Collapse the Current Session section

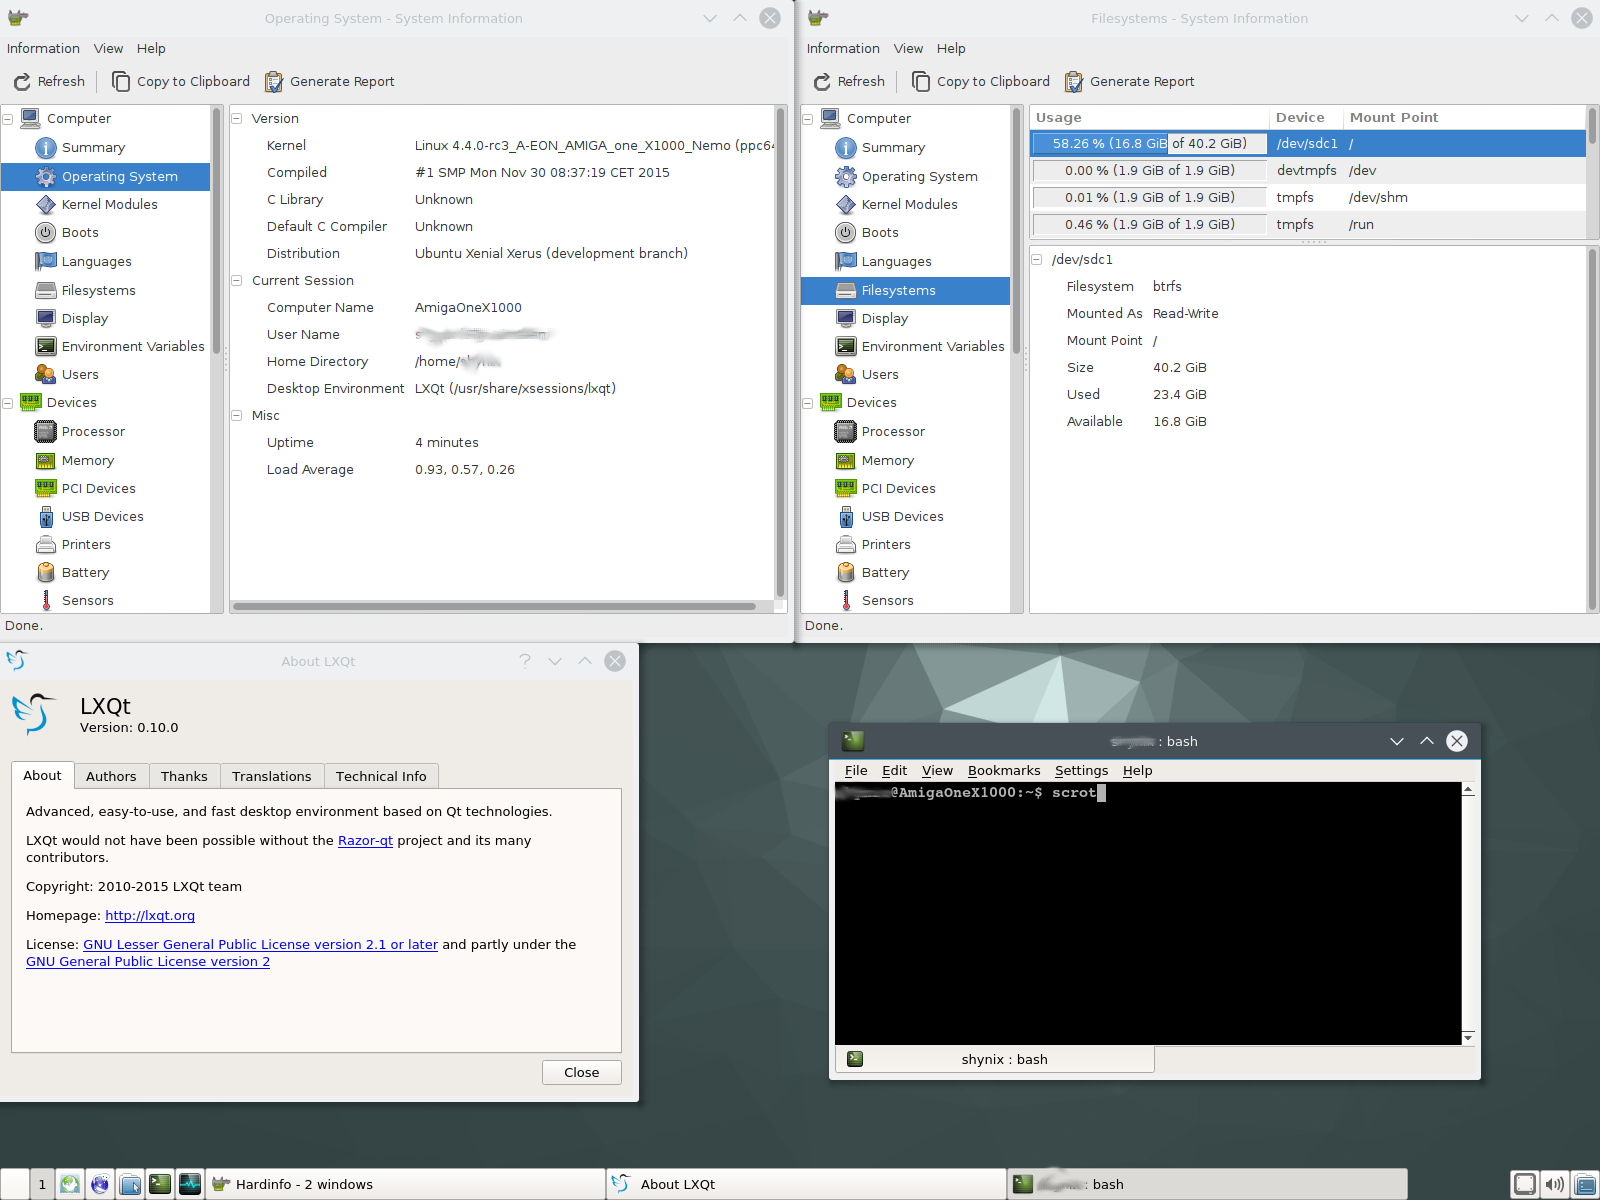point(237,281)
